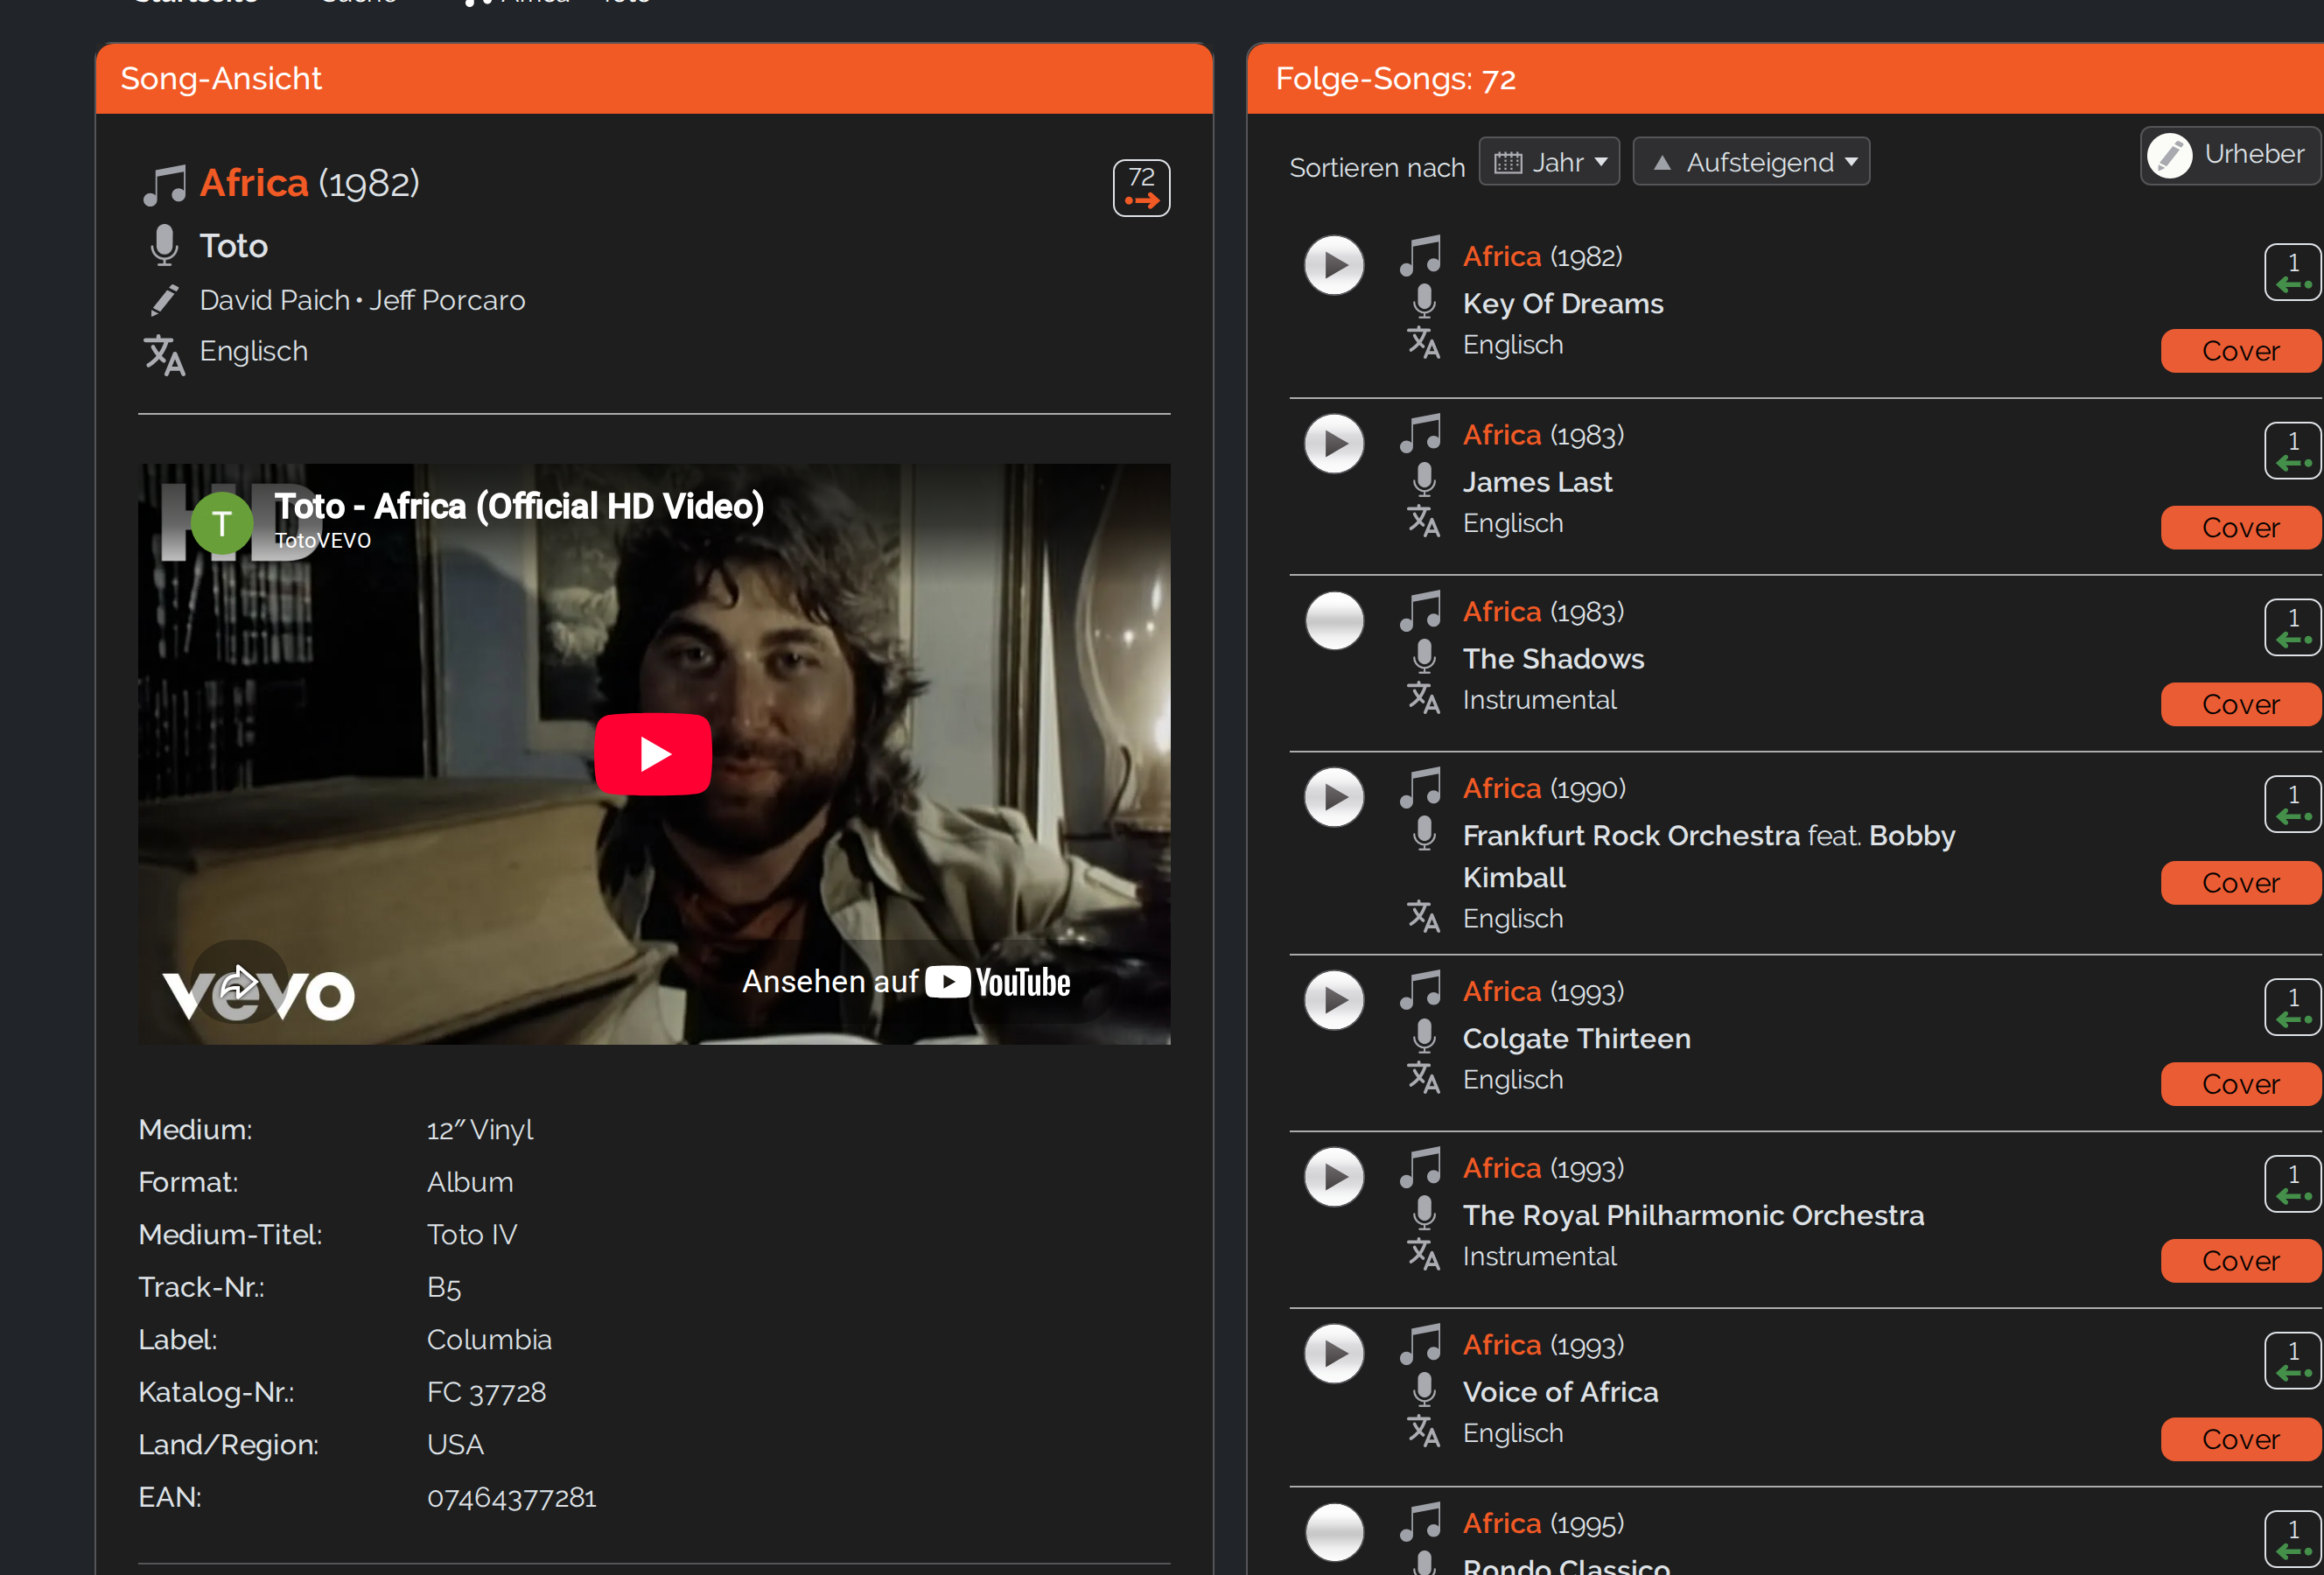Open artist Colgate Thirteen
The width and height of the screenshot is (2324, 1575).
tap(1576, 1039)
